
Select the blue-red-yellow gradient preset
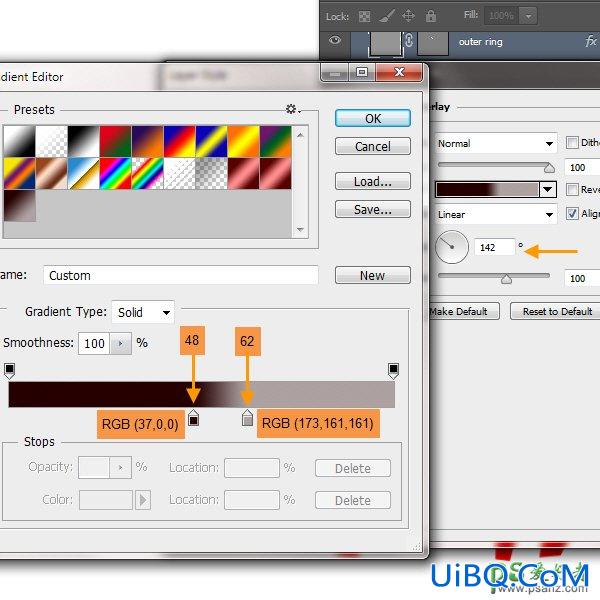(179, 141)
